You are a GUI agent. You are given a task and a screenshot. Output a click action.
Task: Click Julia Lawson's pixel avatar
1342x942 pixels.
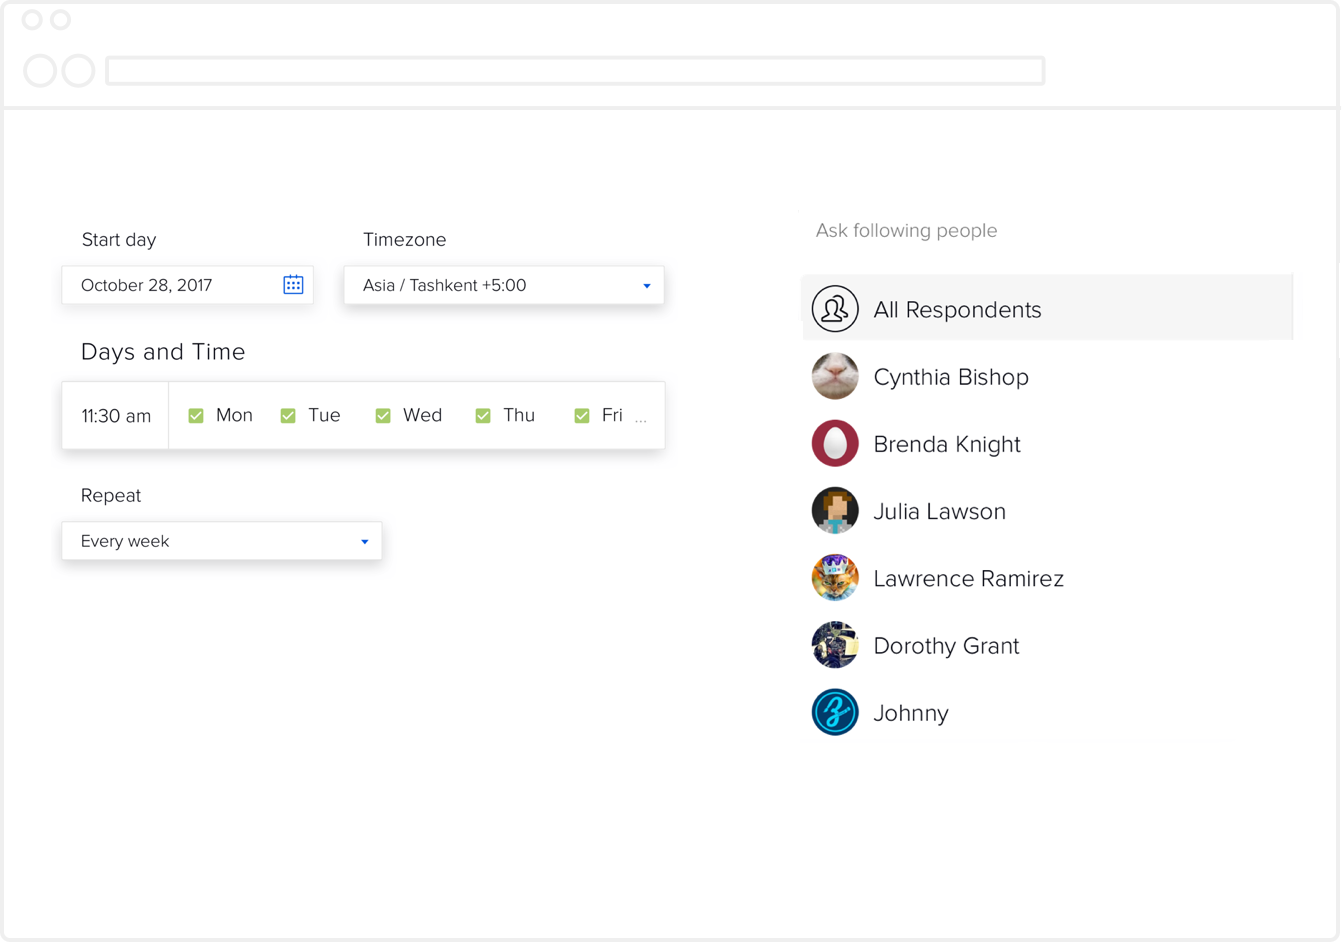pos(835,511)
